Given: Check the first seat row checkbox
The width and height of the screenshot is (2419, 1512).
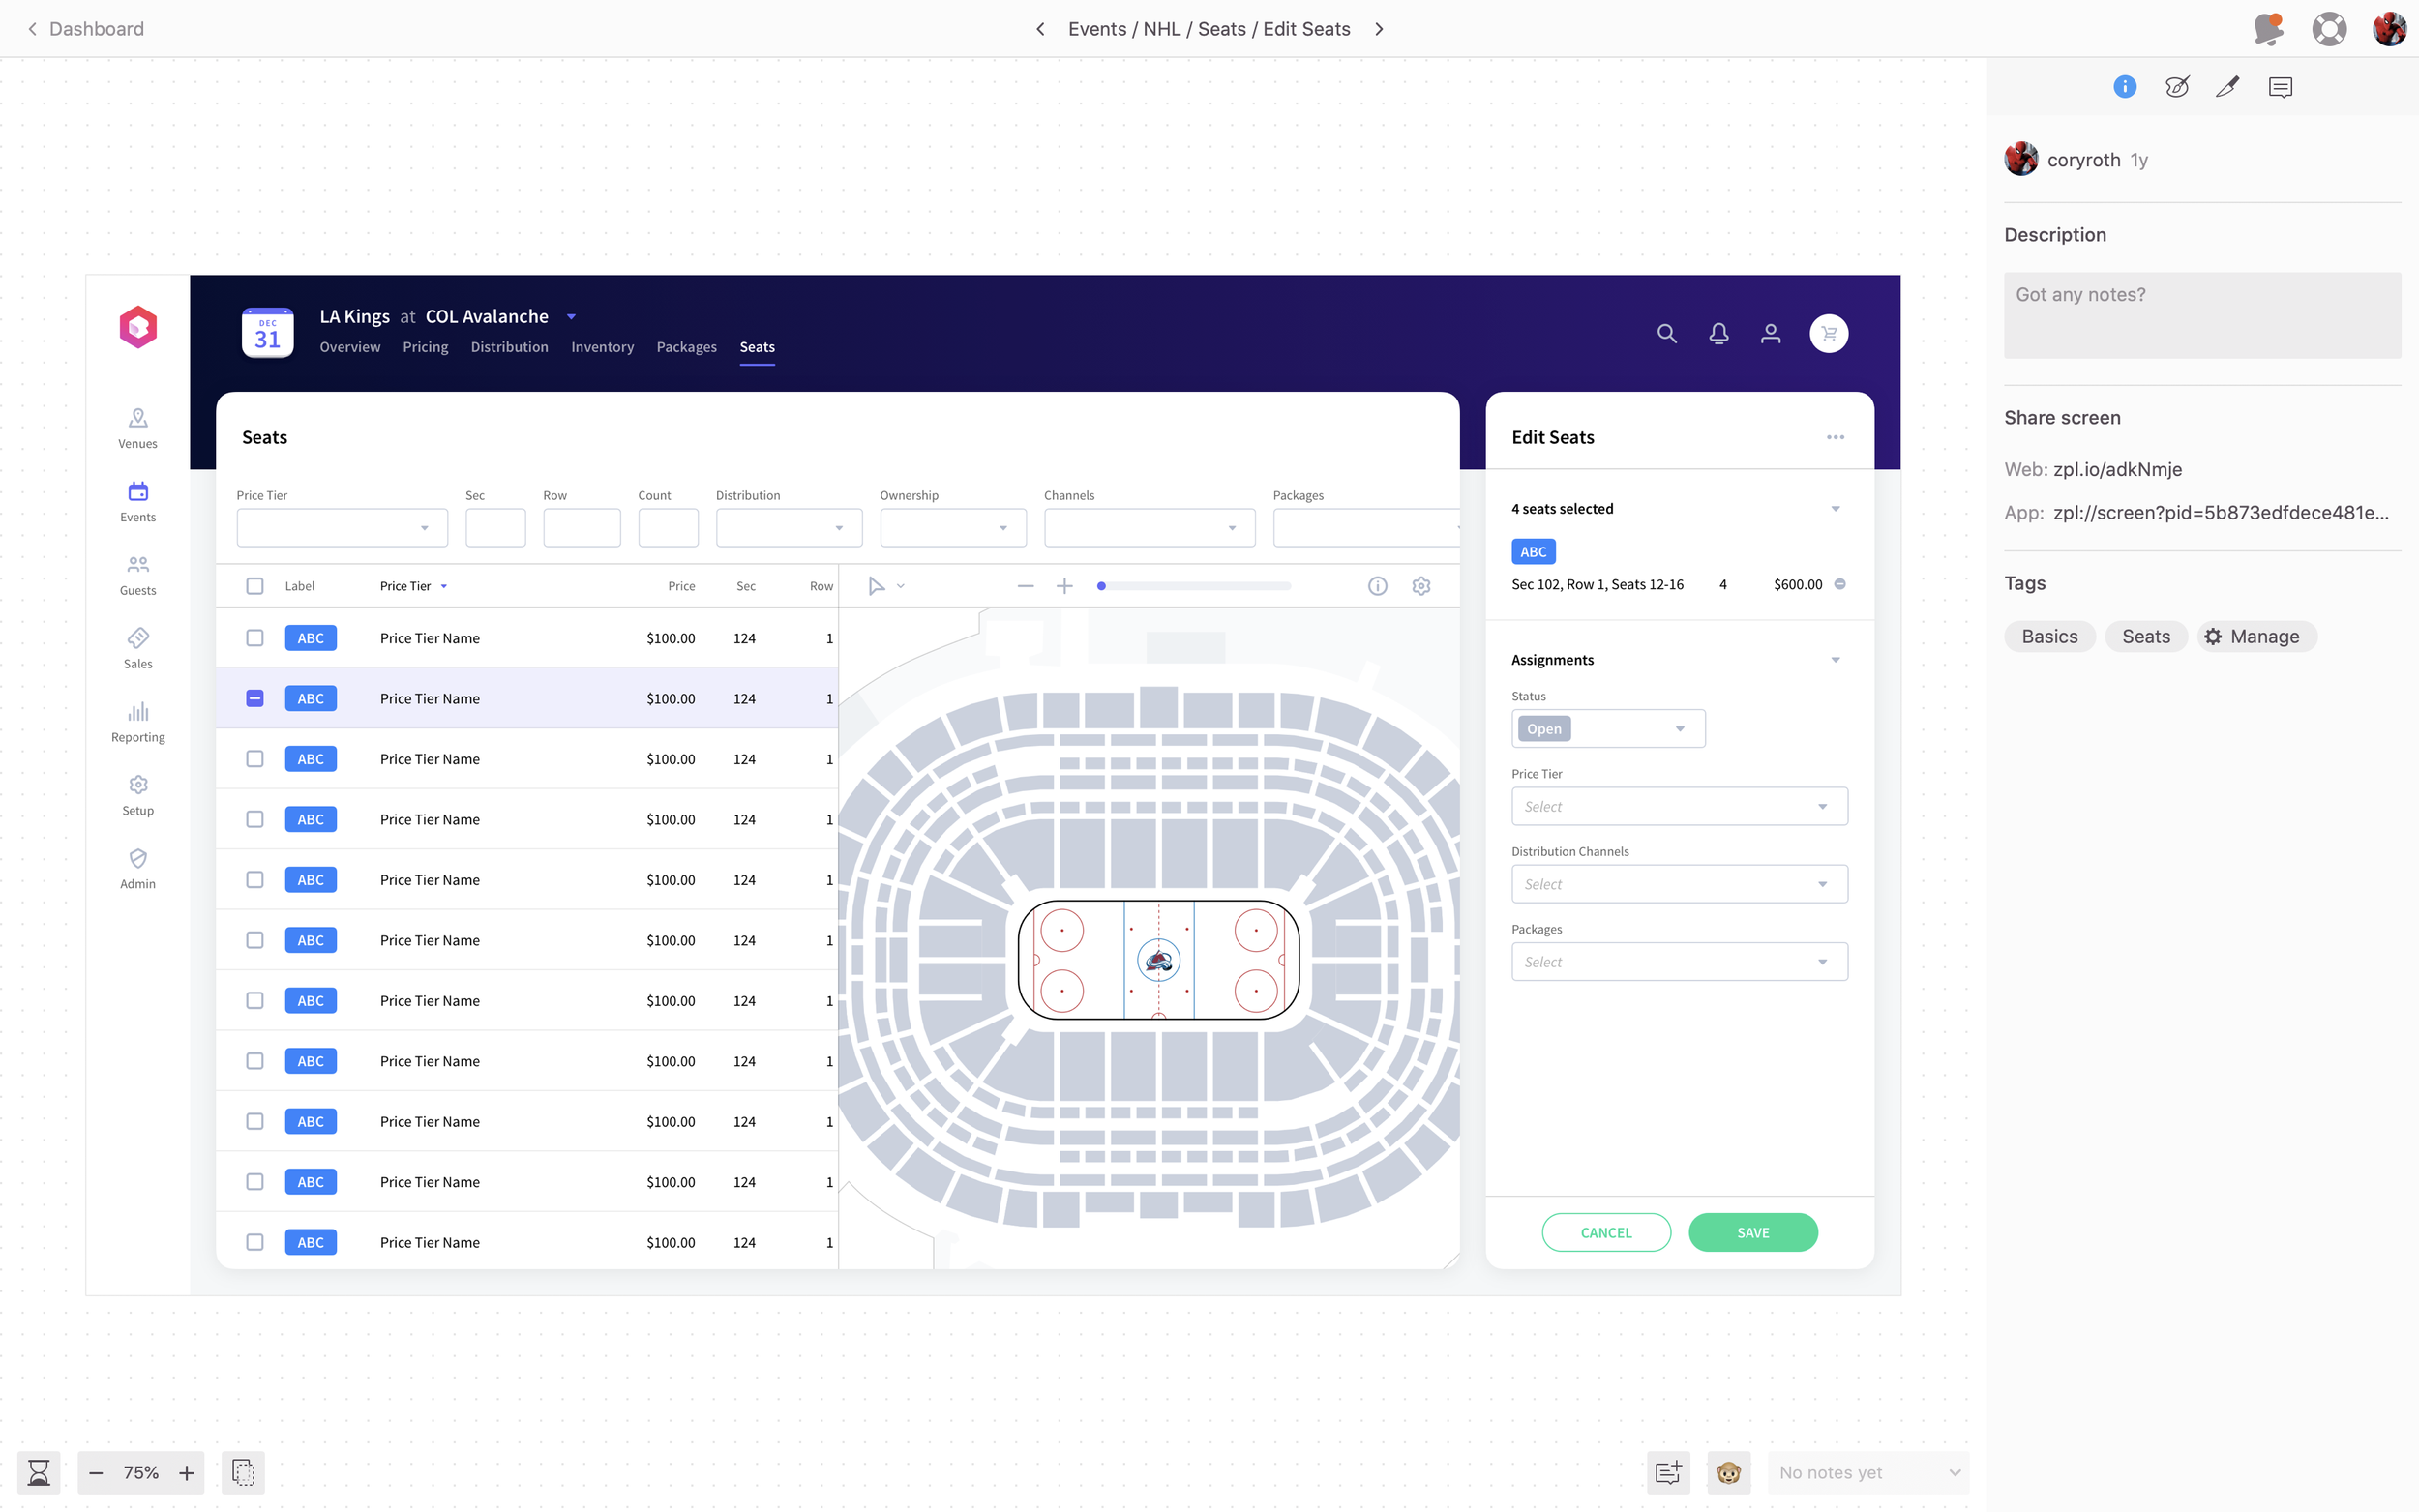Looking at the screenshot, I should (x=255, y=638).
